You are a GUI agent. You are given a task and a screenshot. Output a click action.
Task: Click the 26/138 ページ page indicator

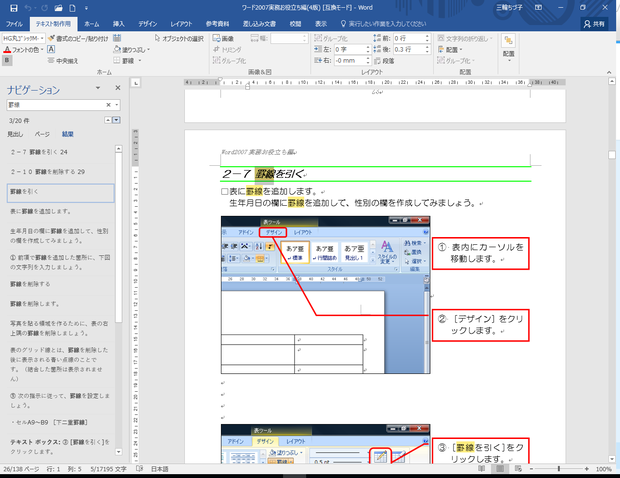[x=21, y=469]
